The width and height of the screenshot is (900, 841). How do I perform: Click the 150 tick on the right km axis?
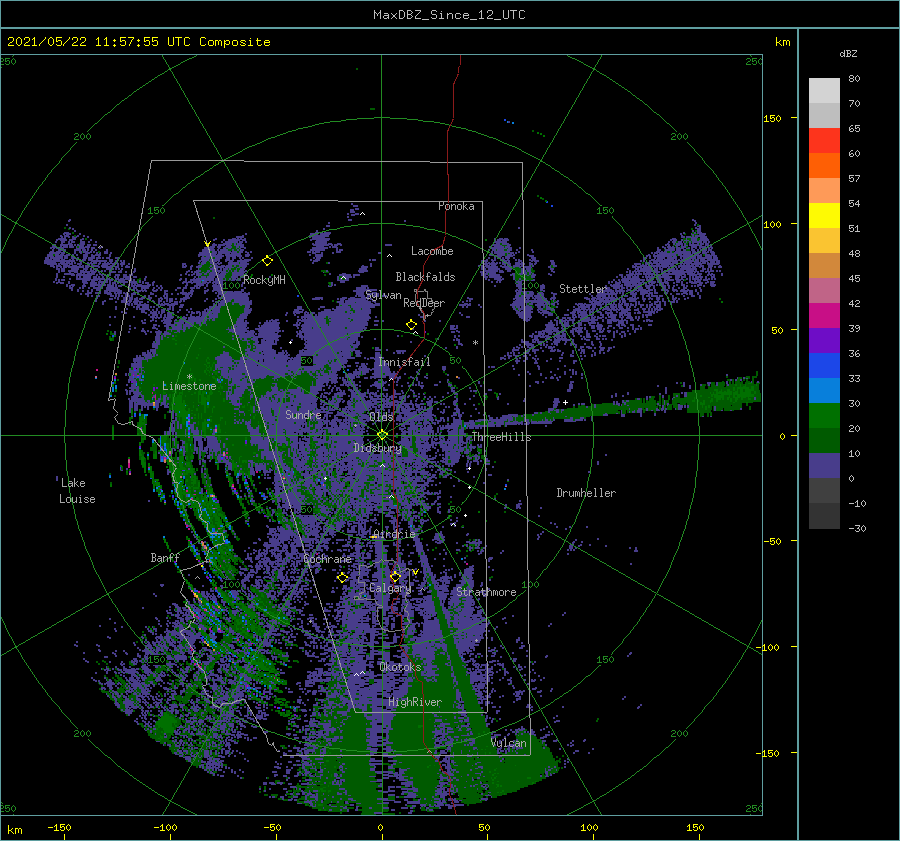tap(772, 118)
